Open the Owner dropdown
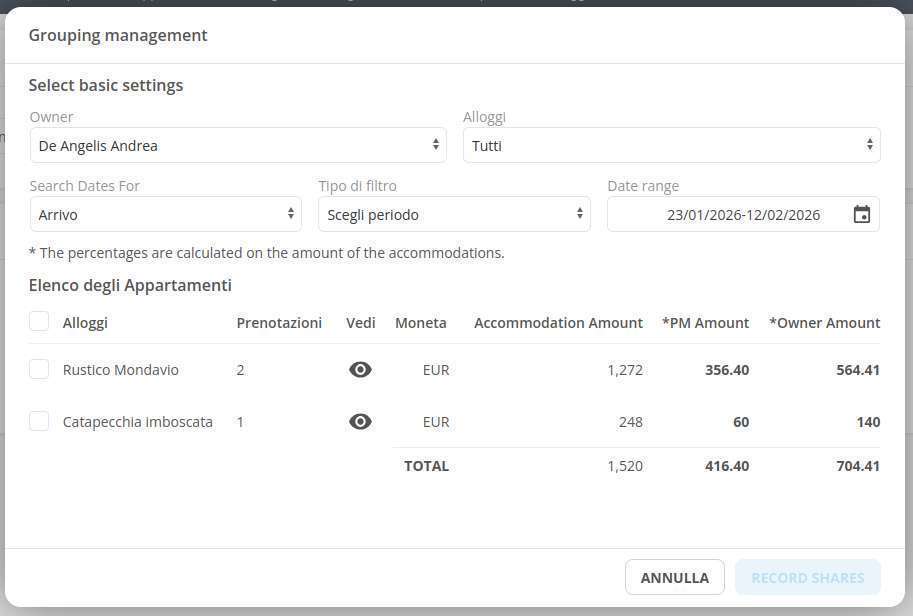The width and height of the screenshot is (913, 616). coord(238,146)
